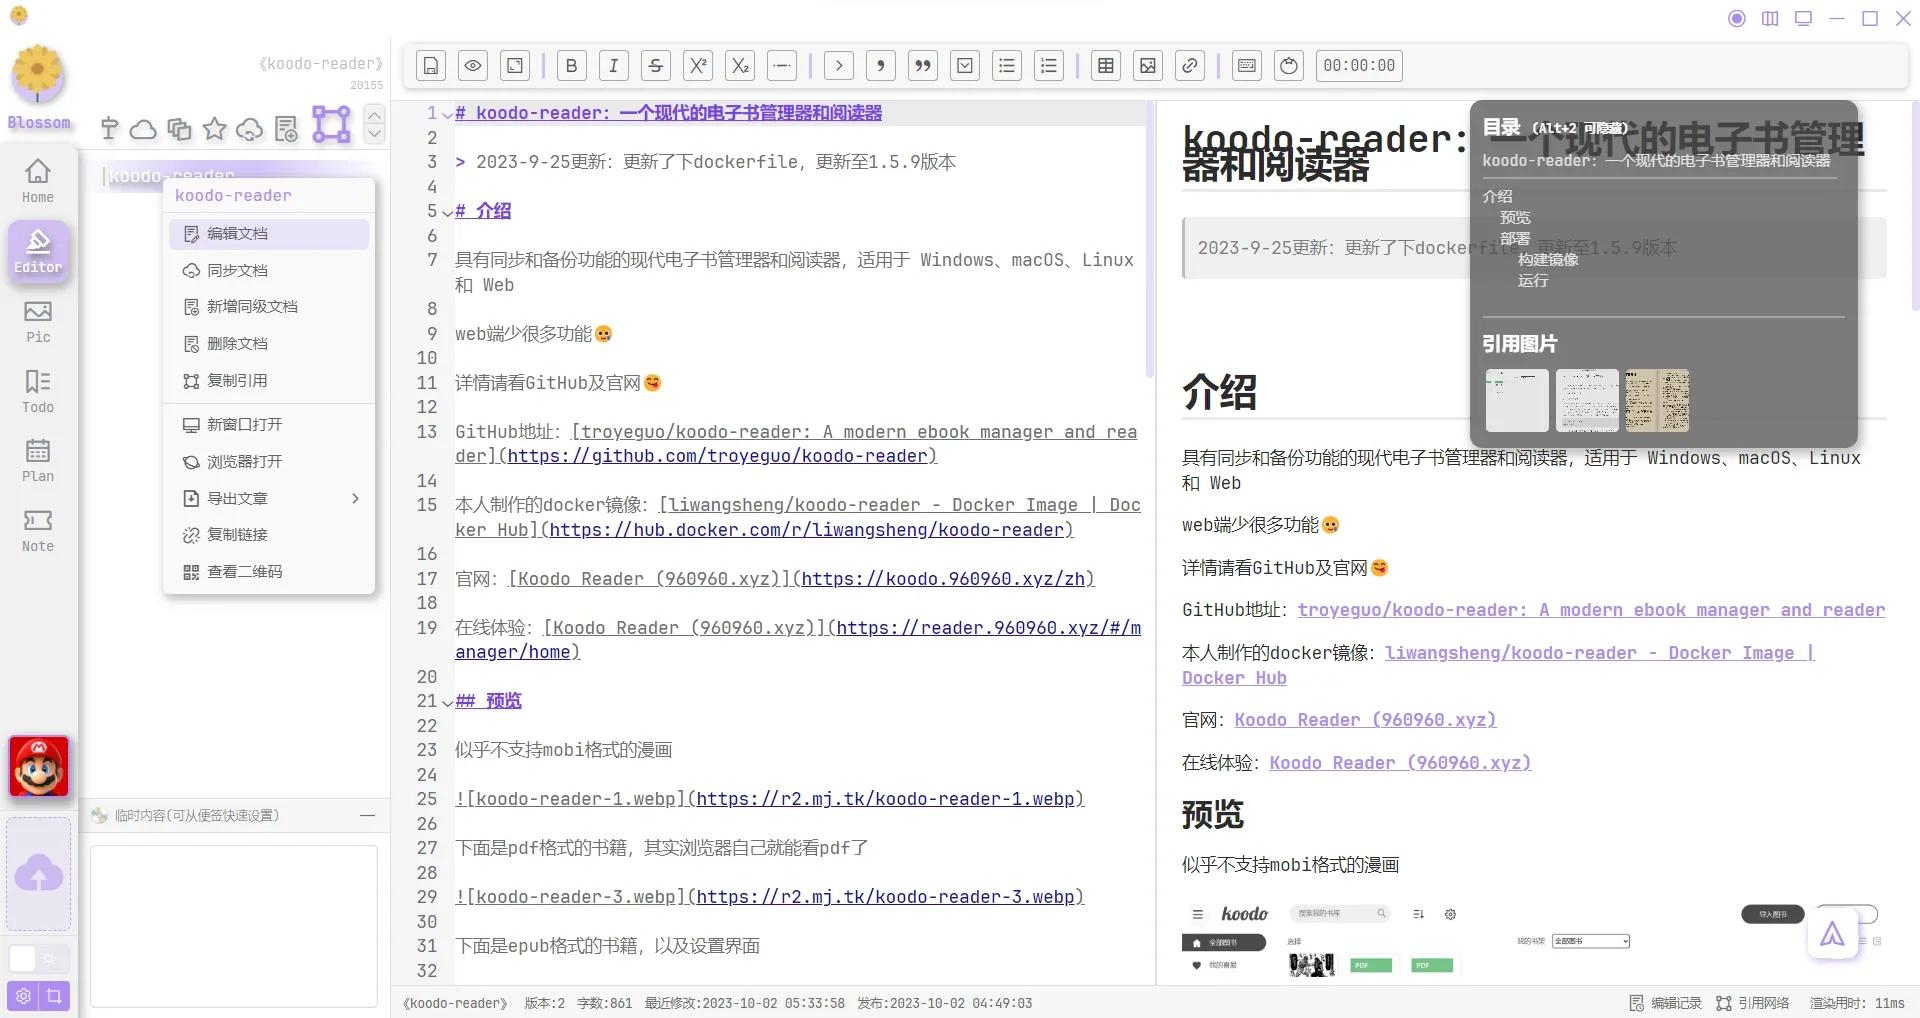Open the Pic section in the sidebar
Viewport: 1920px width, 1018px height.
pyautogui.click(x=38, y=322)
